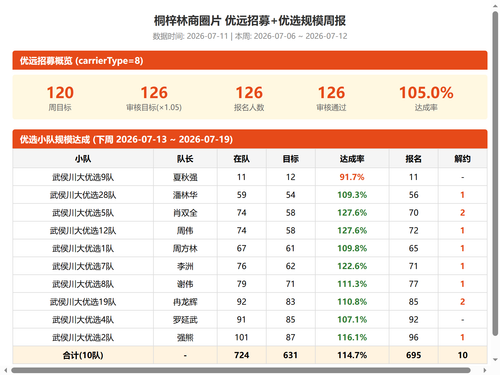Viewport: 500px width, 375px height.
Task: Click the total 解约 value 10
Action: [x=462, y=355]
